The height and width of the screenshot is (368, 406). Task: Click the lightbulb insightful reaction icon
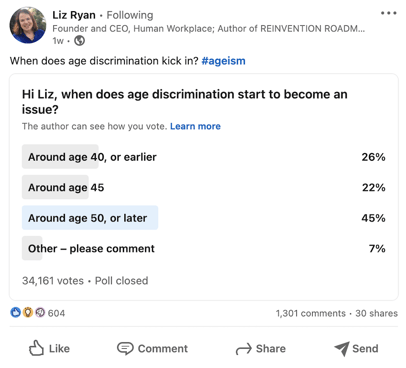click(28, 313)
